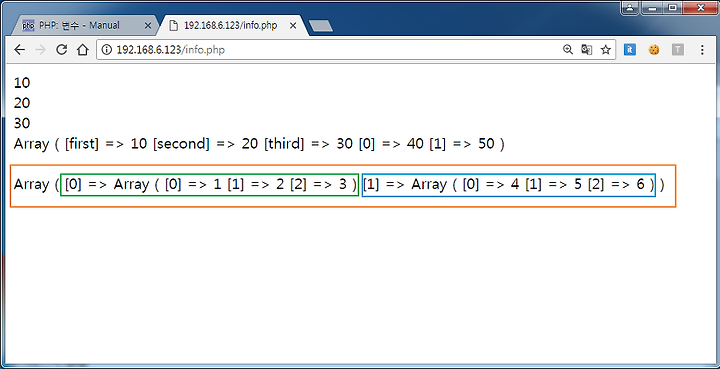Open a new tab

pos(321,26)
